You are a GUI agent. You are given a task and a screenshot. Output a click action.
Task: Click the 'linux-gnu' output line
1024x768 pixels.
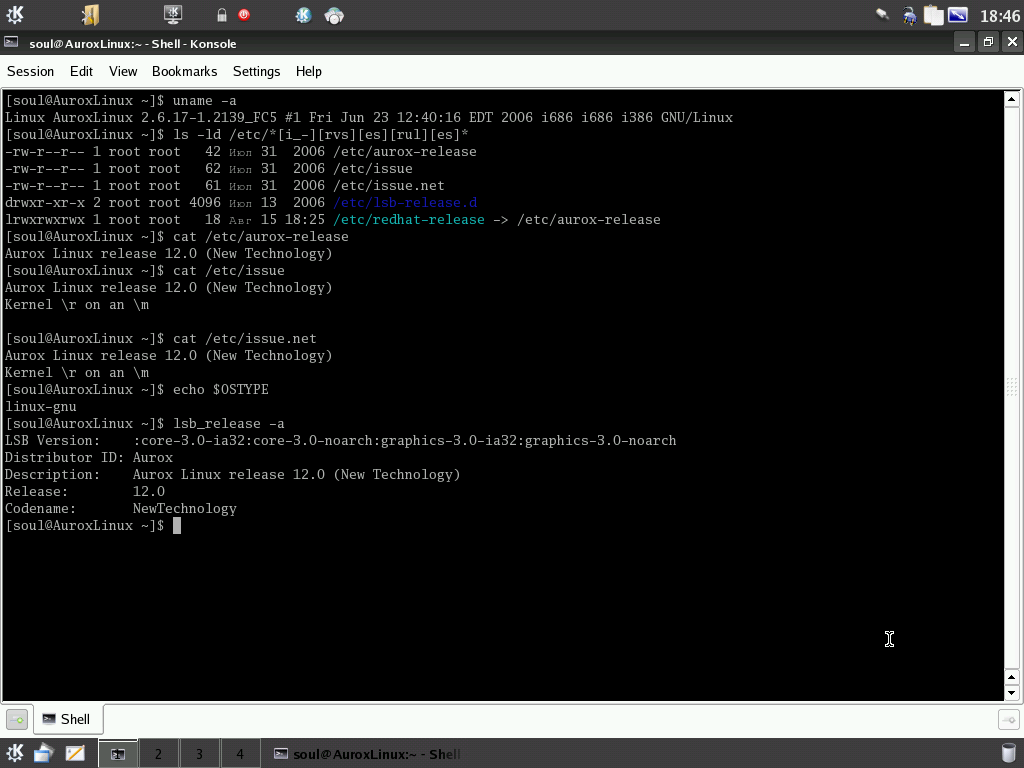tap(40, 406)
